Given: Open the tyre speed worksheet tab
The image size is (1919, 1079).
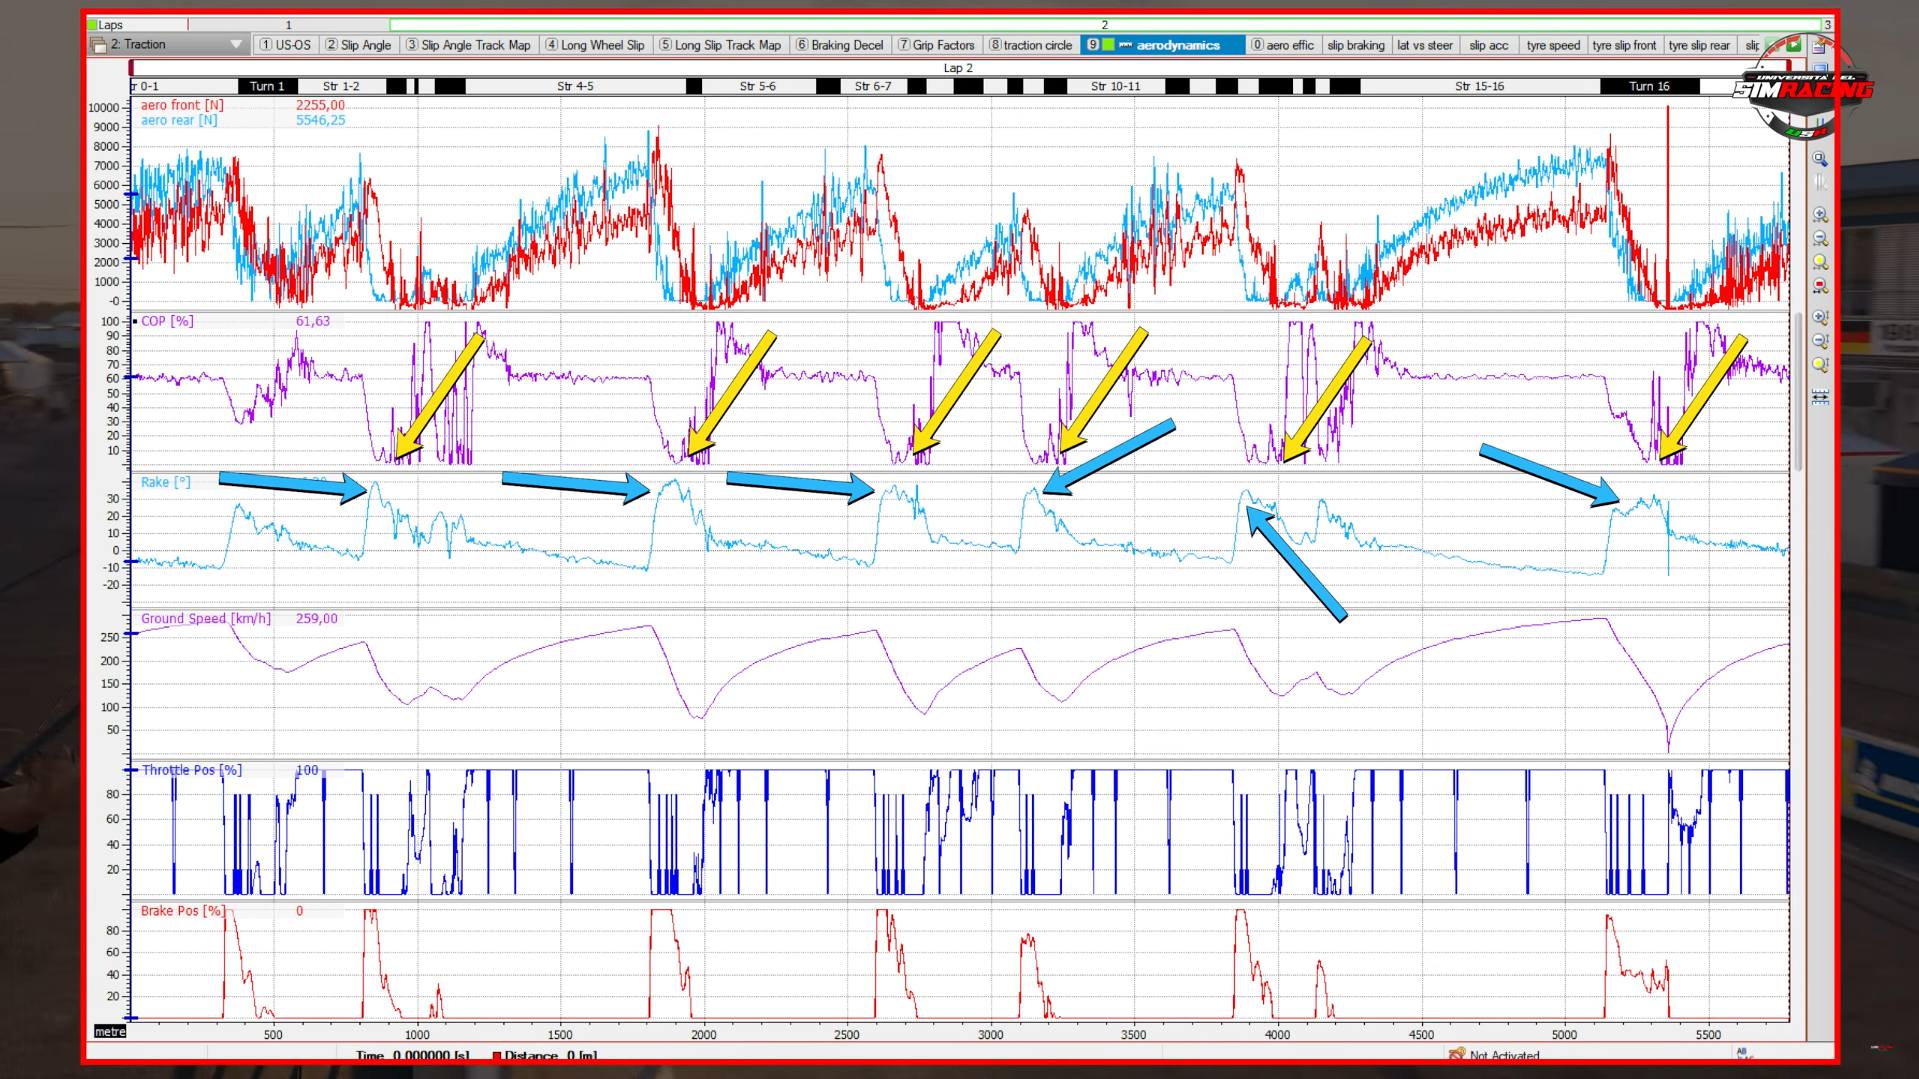Looking at the screenshot, I should [x=1552, y=45].
